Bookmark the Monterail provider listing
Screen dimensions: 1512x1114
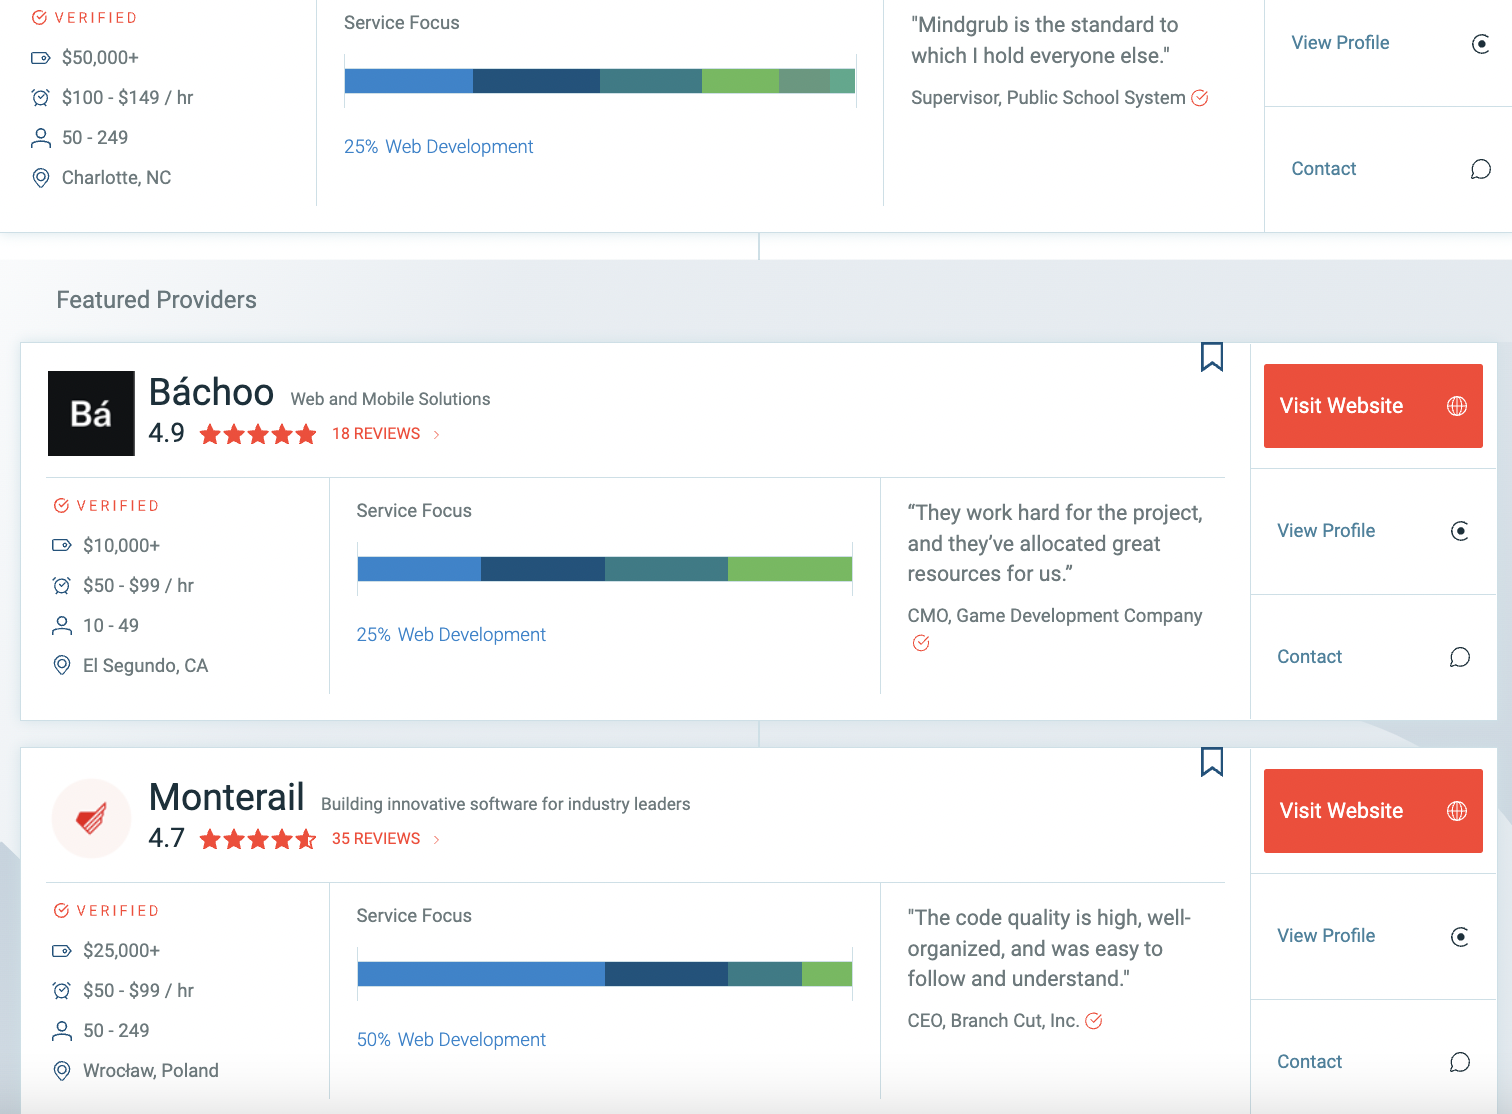pos(1211,762)
